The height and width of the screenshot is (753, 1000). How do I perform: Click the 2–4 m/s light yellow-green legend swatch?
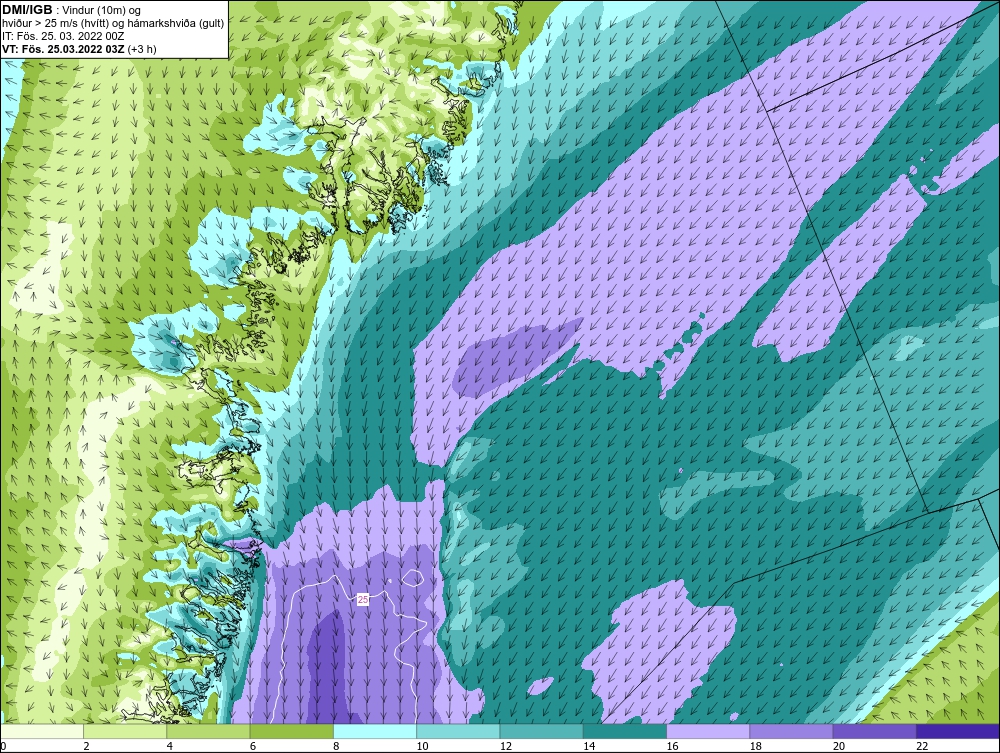click(x=125, y=731)
